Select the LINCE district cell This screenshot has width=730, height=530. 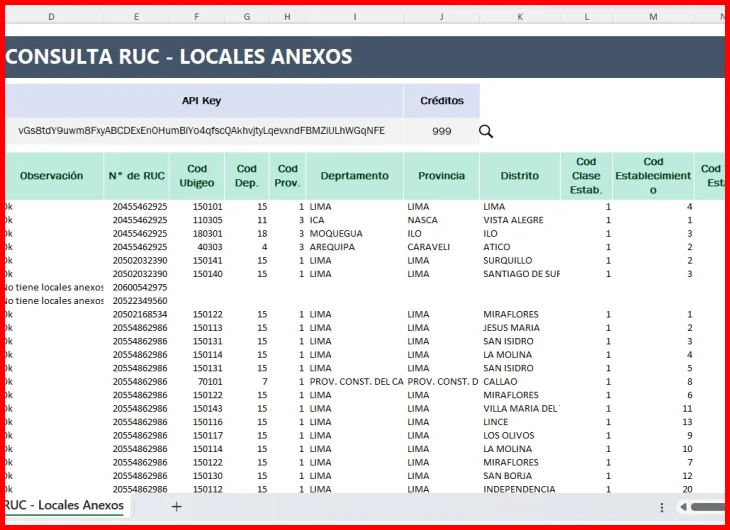[520, 422]
